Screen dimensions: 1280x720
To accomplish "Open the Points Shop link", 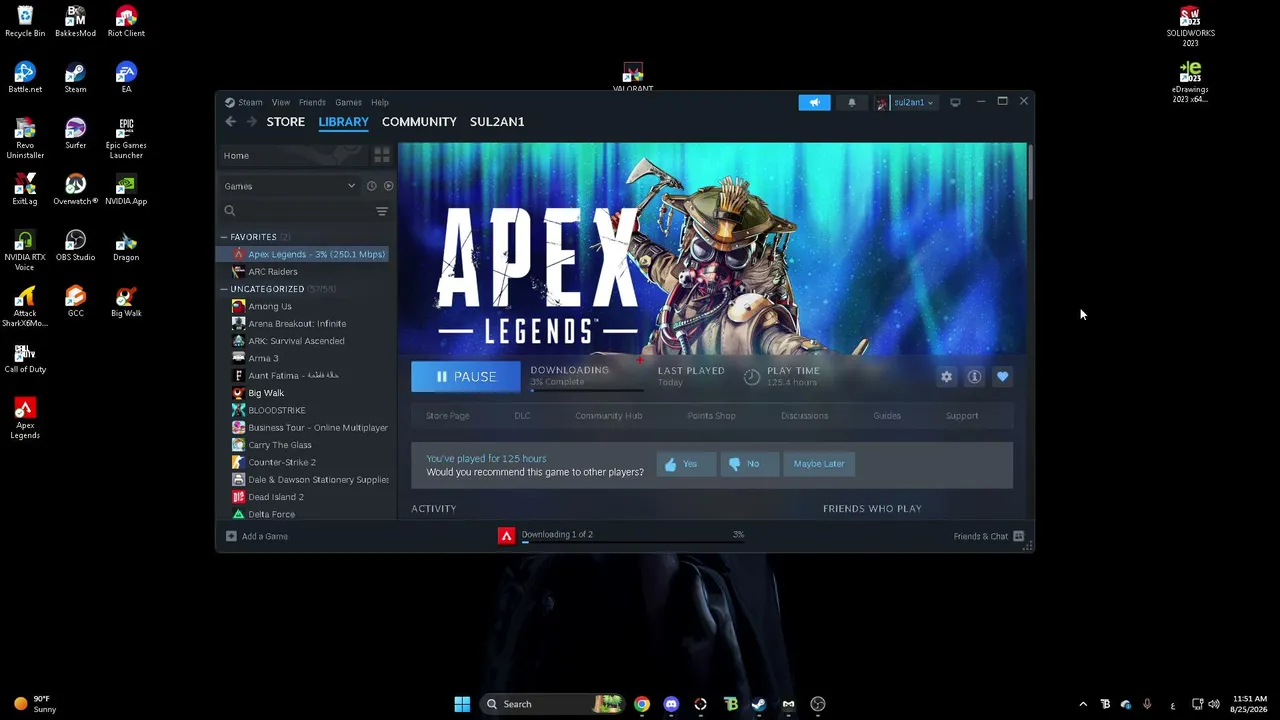I will point(711,416).
